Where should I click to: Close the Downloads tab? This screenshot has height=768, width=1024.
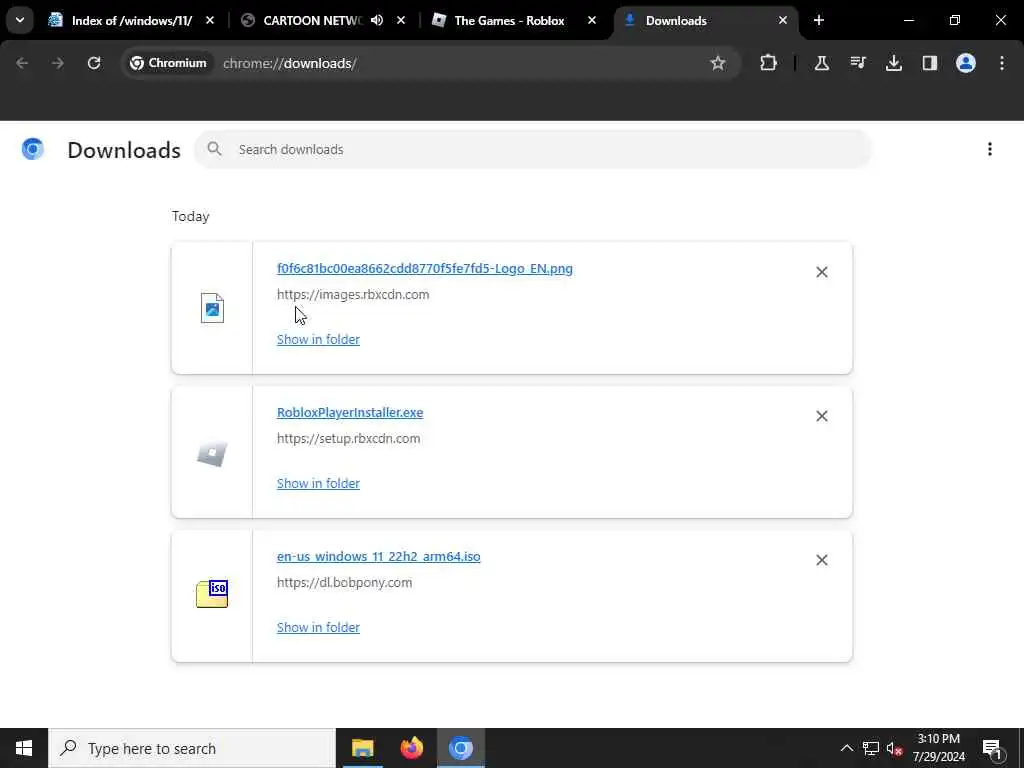(x=782, y=20)
